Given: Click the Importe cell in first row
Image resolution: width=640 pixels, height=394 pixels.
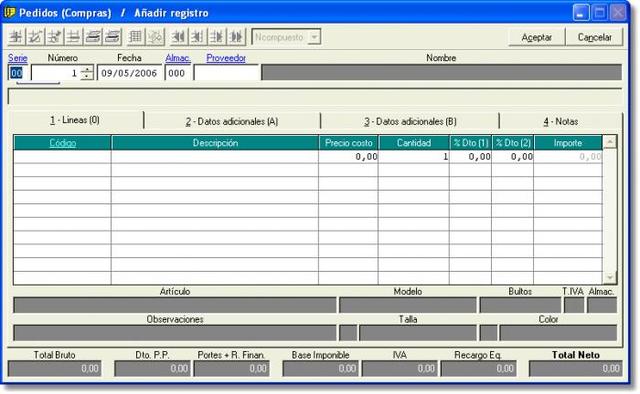Looking at the screenshot, I should [x=568, y=157].
